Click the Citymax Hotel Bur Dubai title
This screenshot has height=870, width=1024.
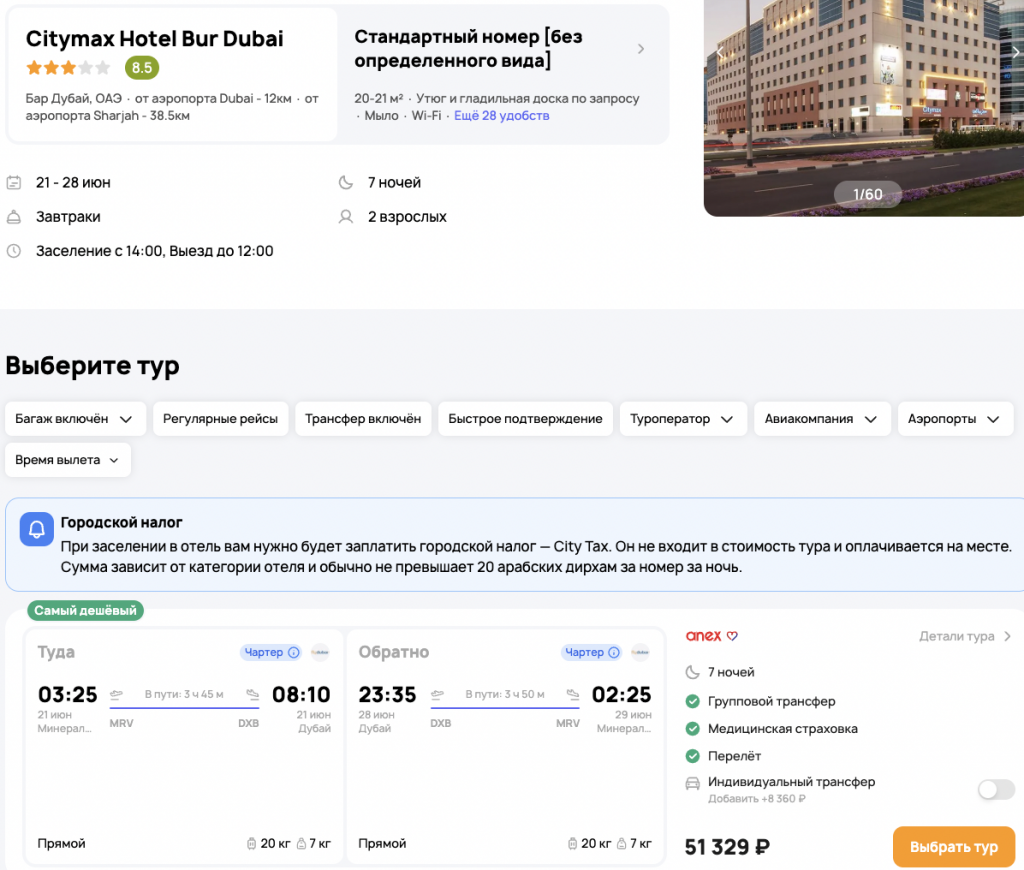pyautogui.click(x=155, y=39)
